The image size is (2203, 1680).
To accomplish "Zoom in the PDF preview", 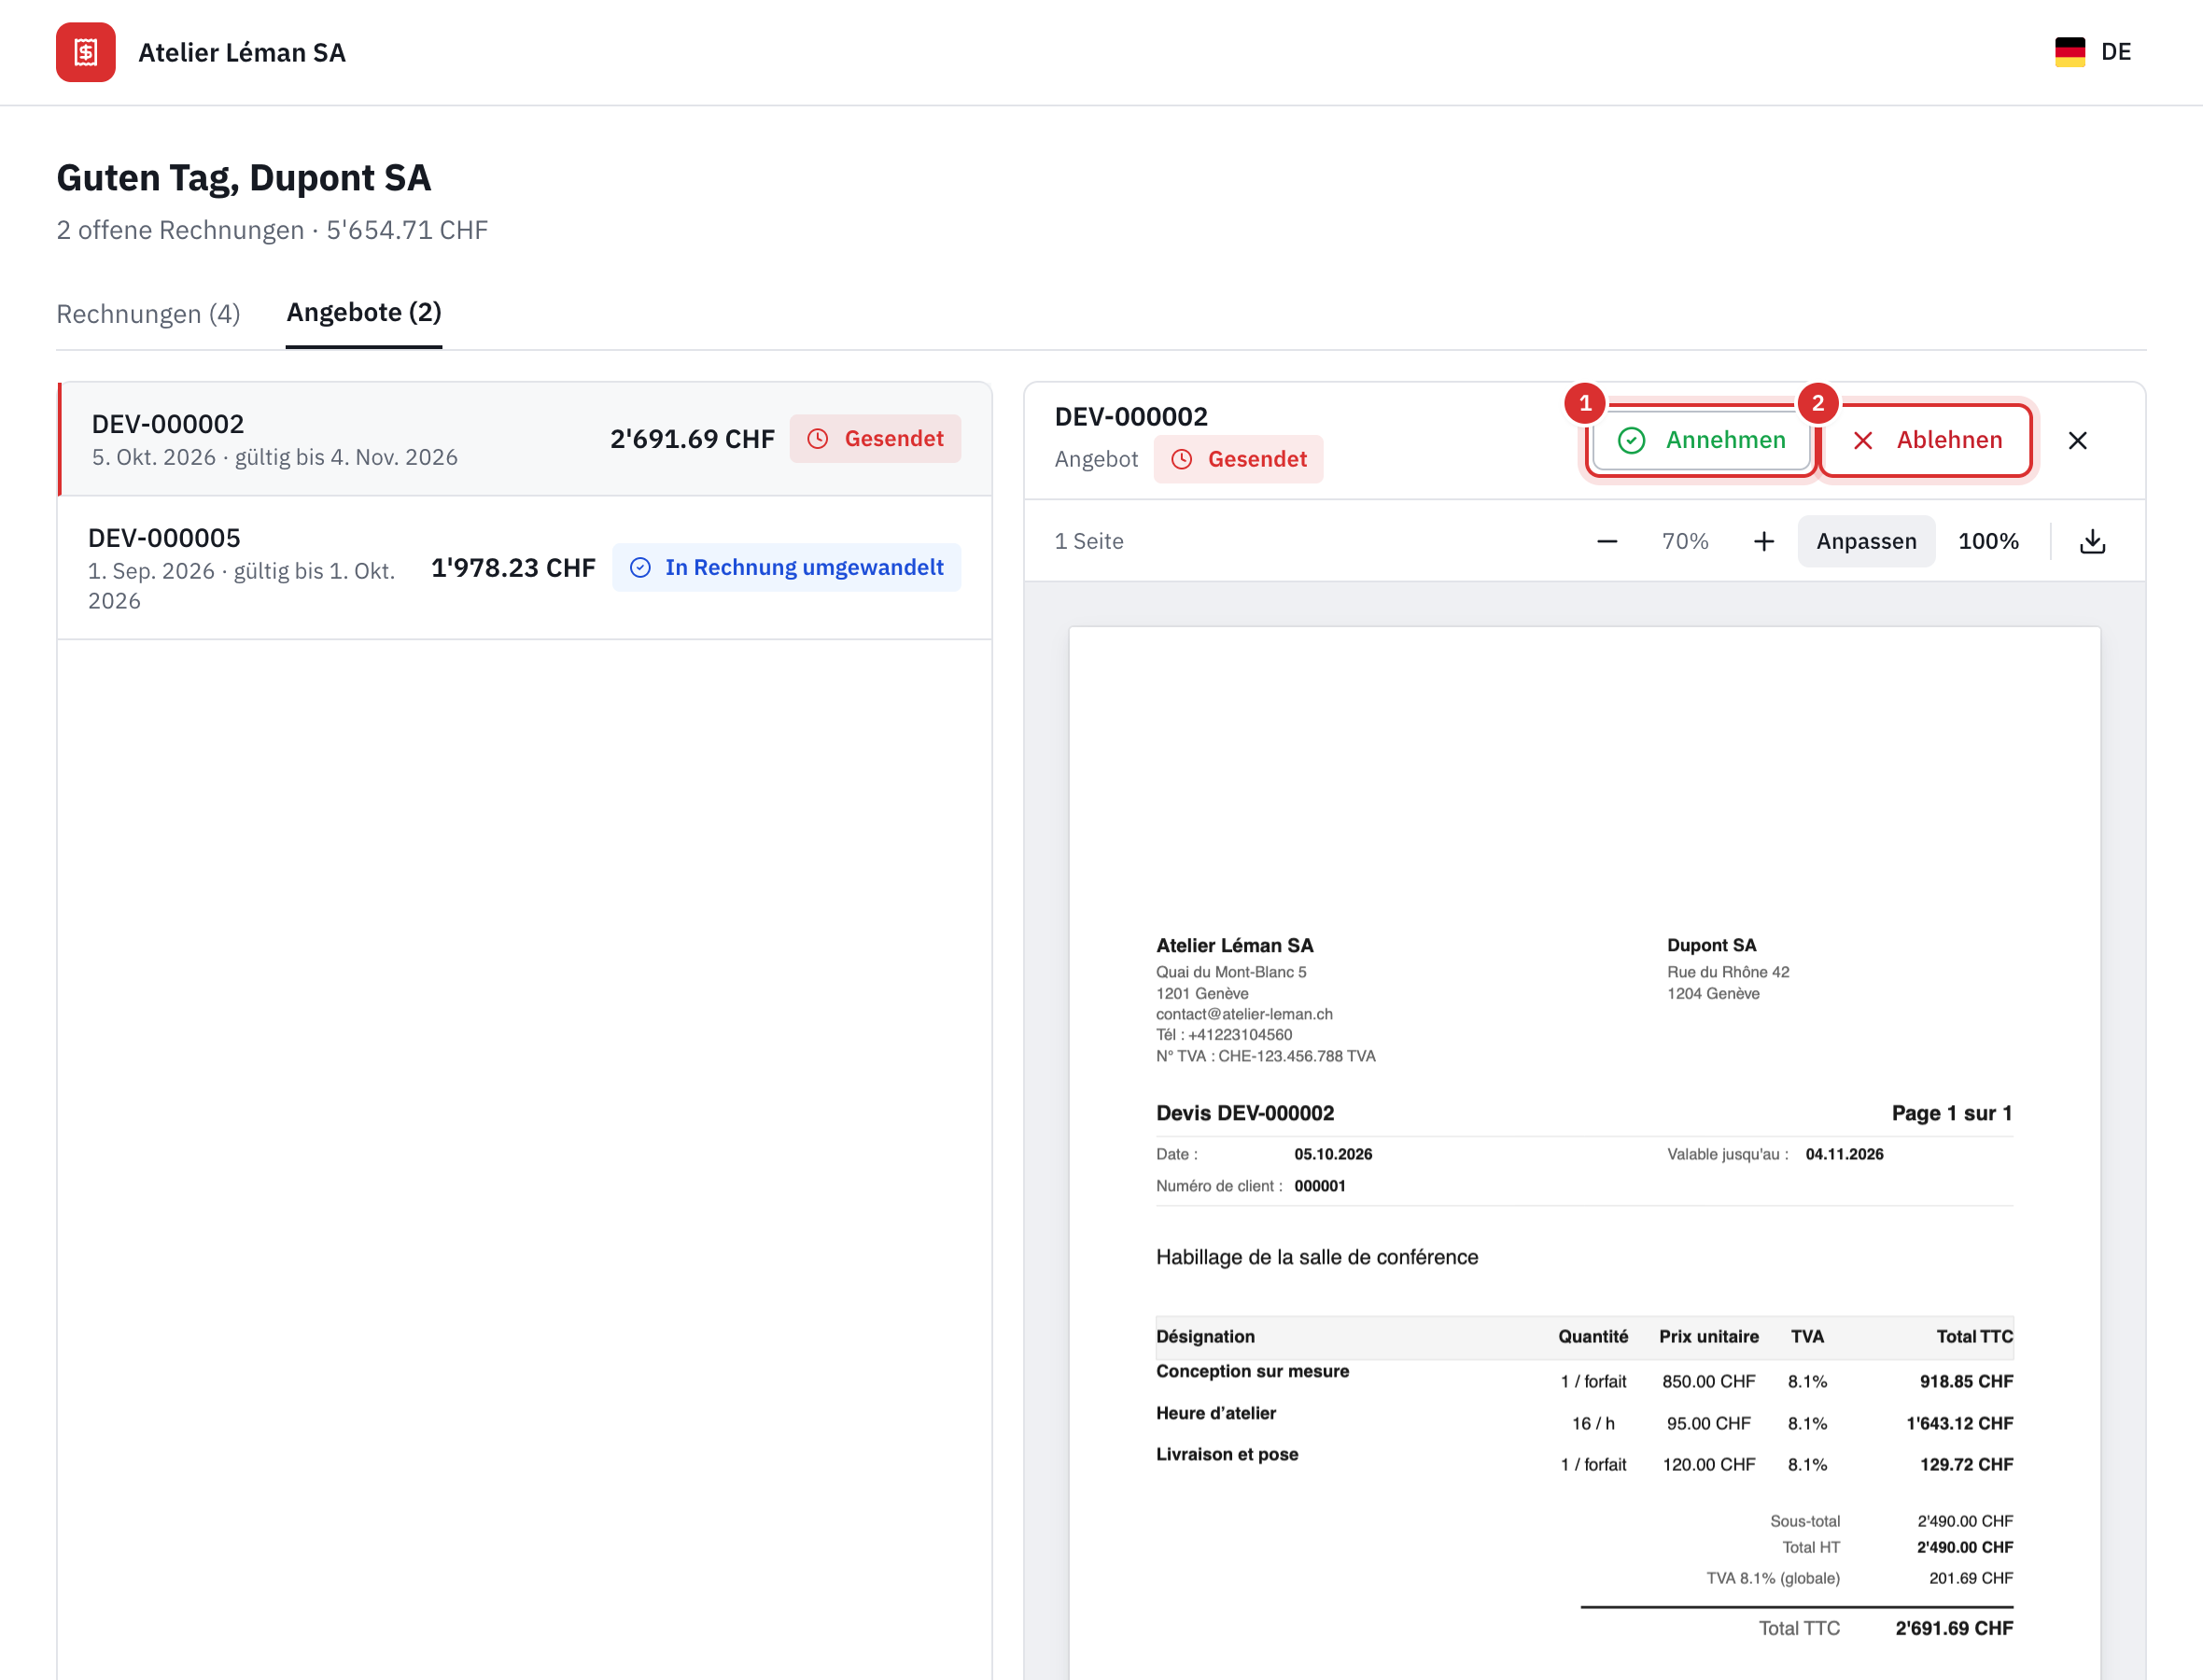I will click(1764, 541).
